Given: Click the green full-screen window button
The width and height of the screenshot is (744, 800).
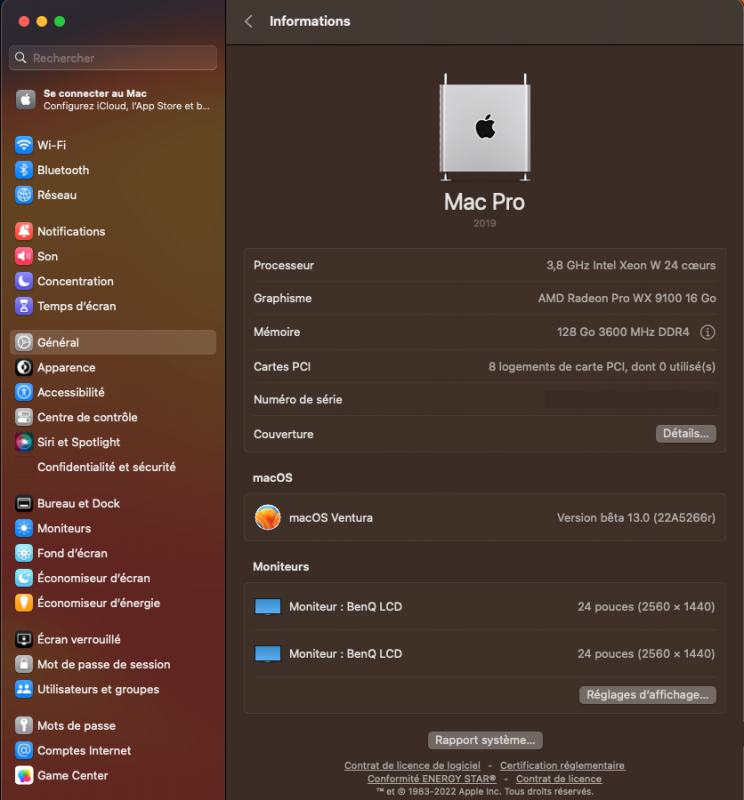Looking at the screenshot, I should 60,21.
